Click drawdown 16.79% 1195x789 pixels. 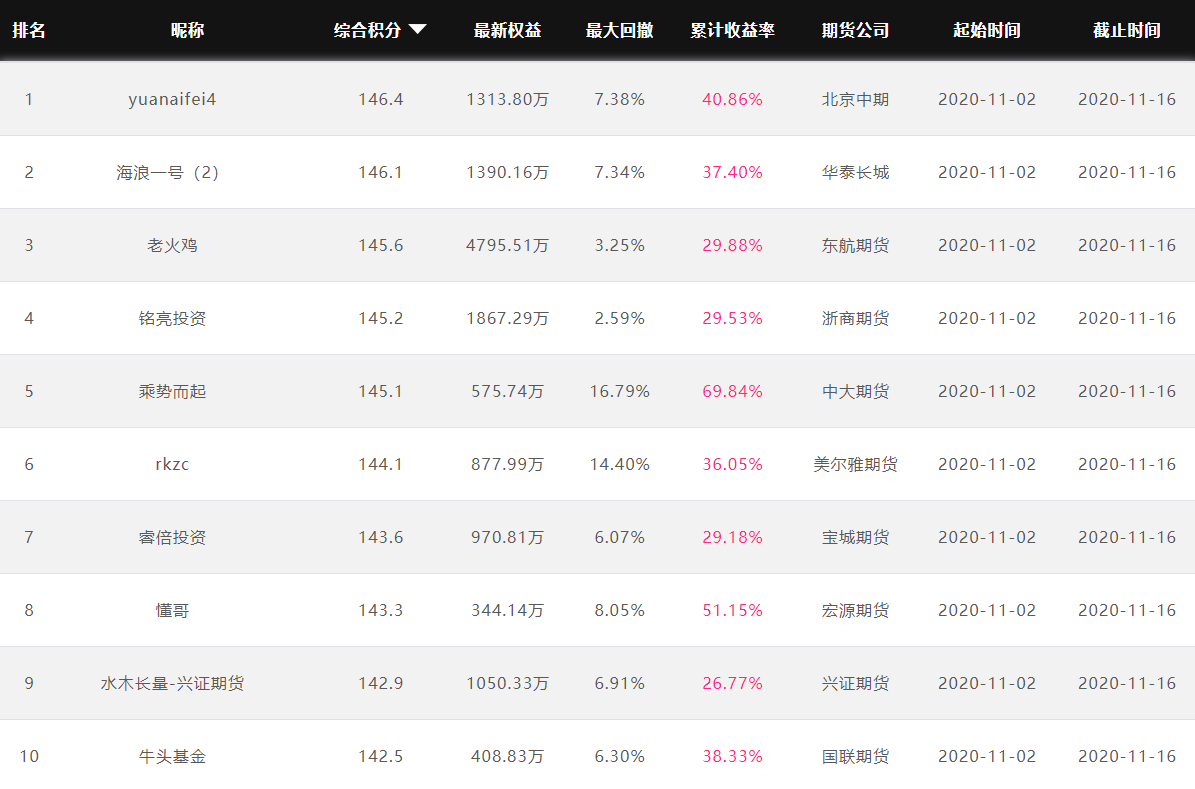click(x=620, y=392)
